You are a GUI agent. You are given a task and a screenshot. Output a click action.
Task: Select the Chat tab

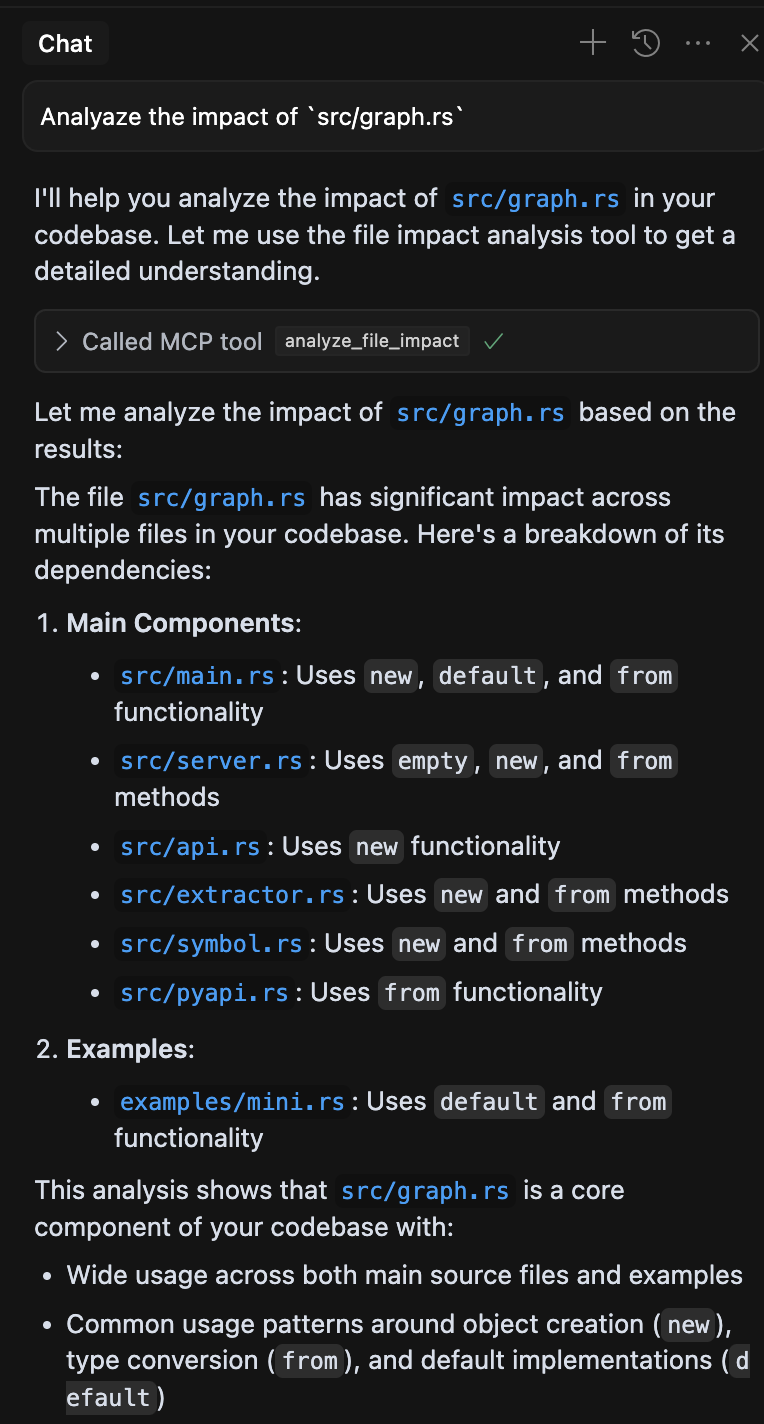coord(65,43)
